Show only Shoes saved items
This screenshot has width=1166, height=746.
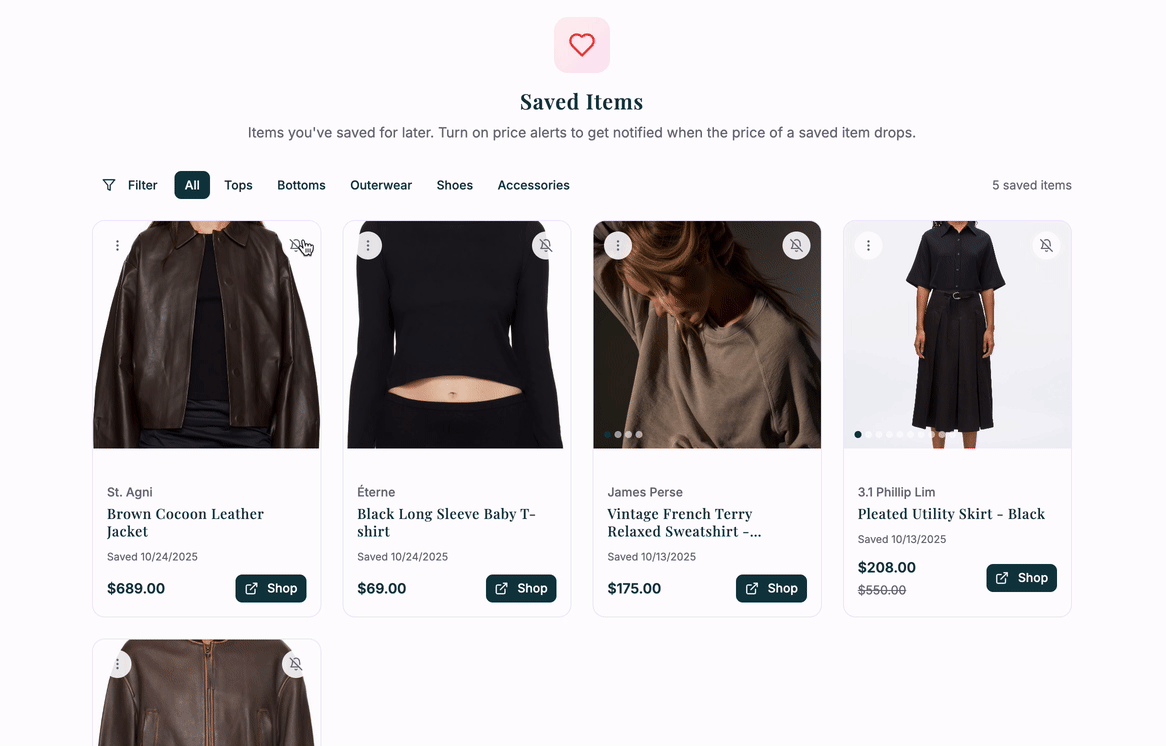pos(455,185)
